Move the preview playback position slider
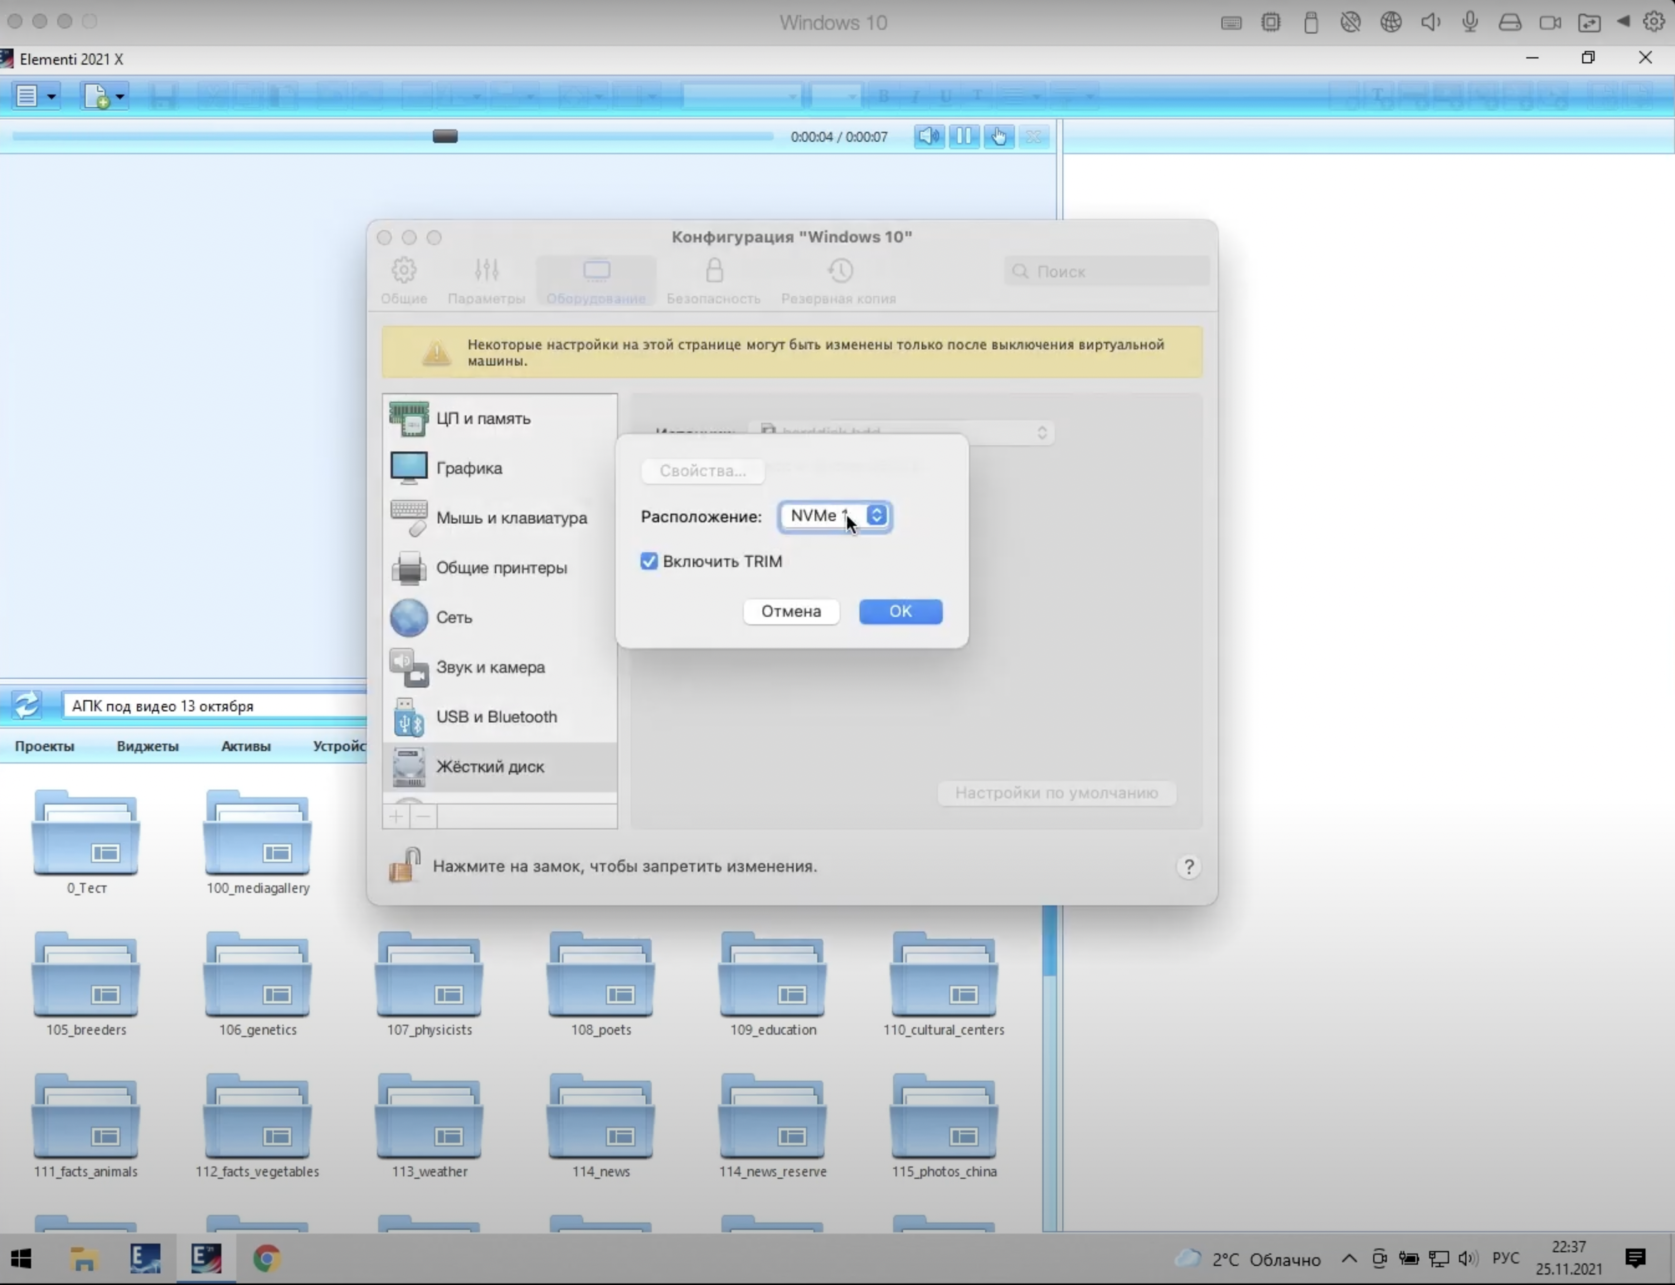 click(x=445, y=136)
